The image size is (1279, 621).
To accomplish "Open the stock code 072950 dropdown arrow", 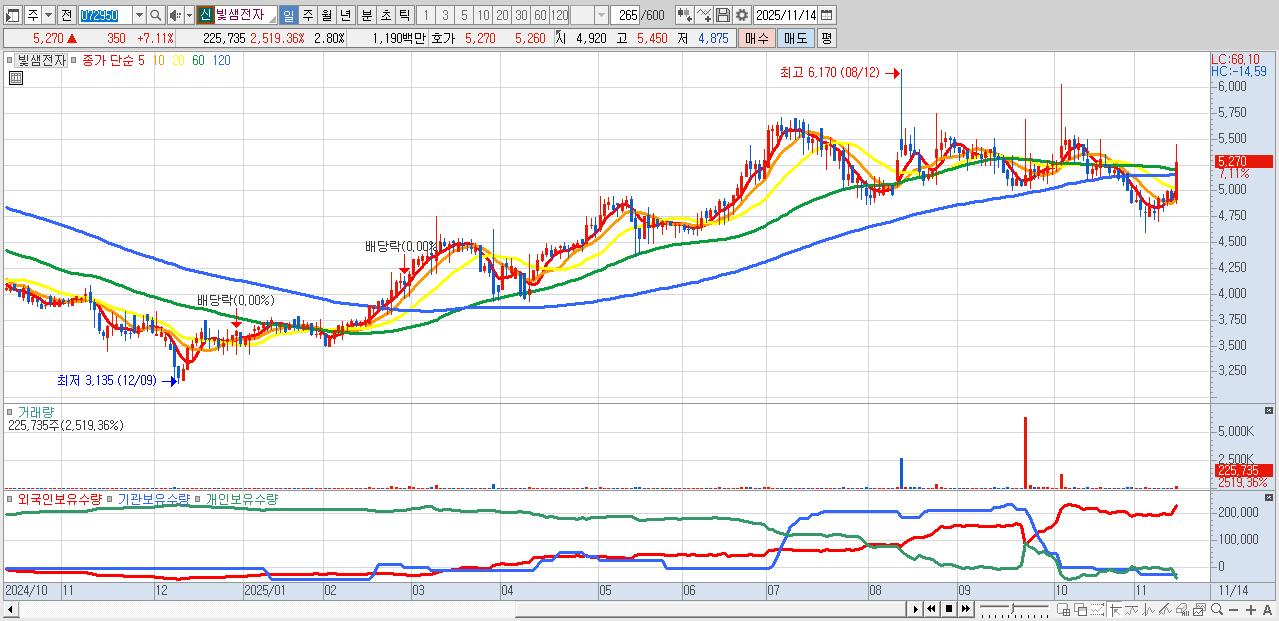I will tap(139, 15).
